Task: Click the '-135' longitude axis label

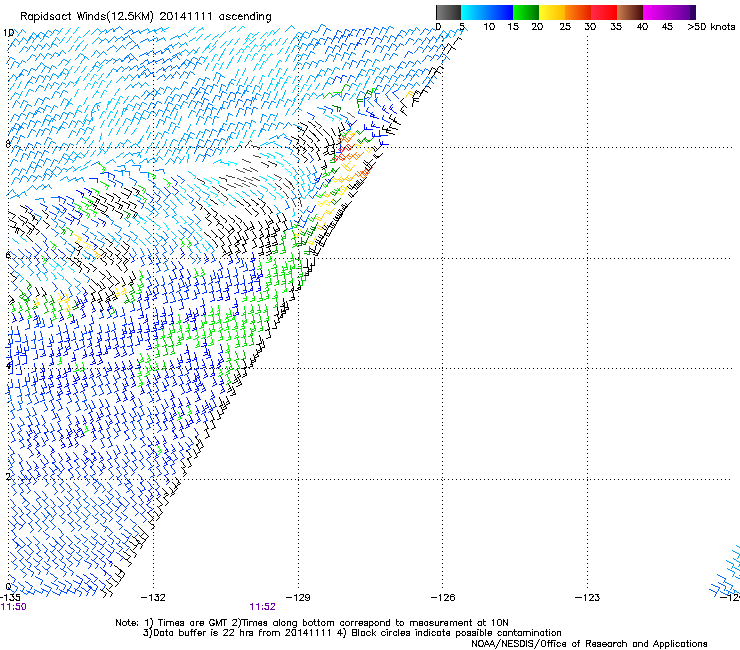Action: point(10,598)
